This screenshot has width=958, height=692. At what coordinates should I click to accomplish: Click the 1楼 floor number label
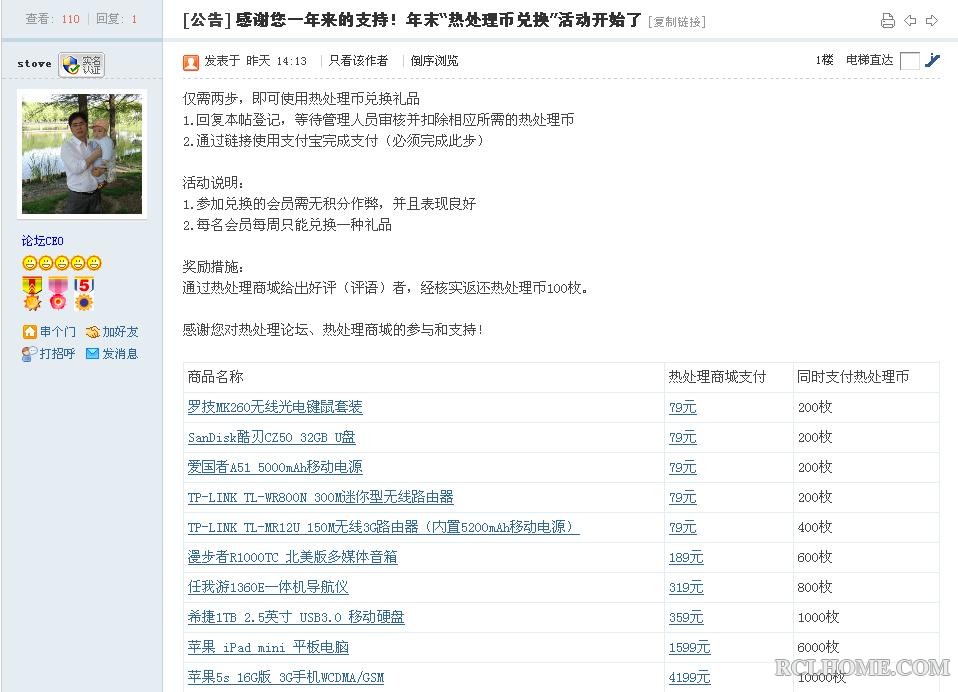[x=824, y=60]
